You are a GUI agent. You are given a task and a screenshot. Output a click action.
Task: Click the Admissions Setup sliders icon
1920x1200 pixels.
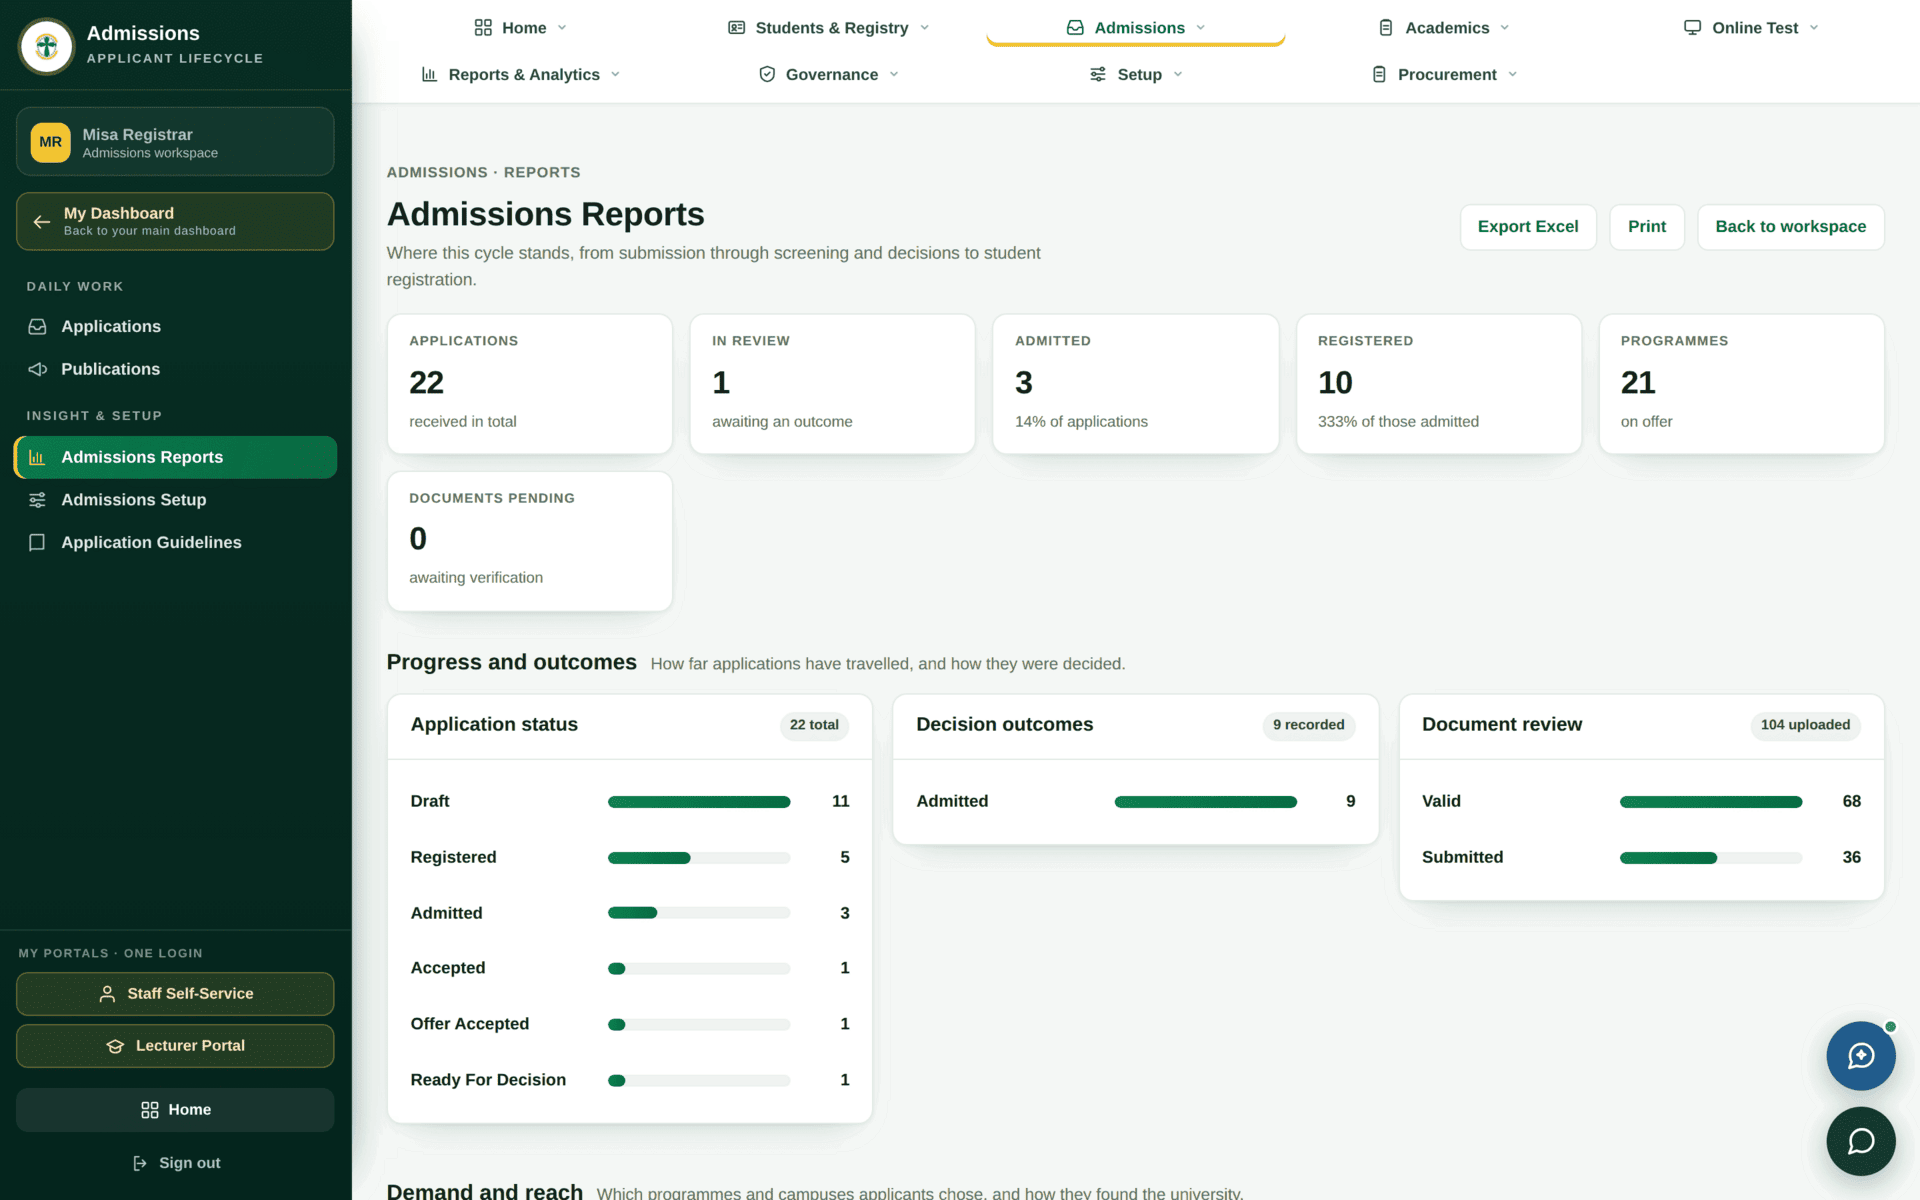pyautogui.click(x=37, y=500)
